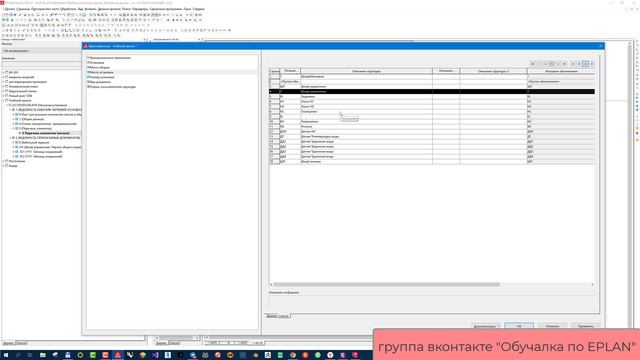This screenshot has height=360, width=640.
Task: Open the Проект menu
Action: 9,9
